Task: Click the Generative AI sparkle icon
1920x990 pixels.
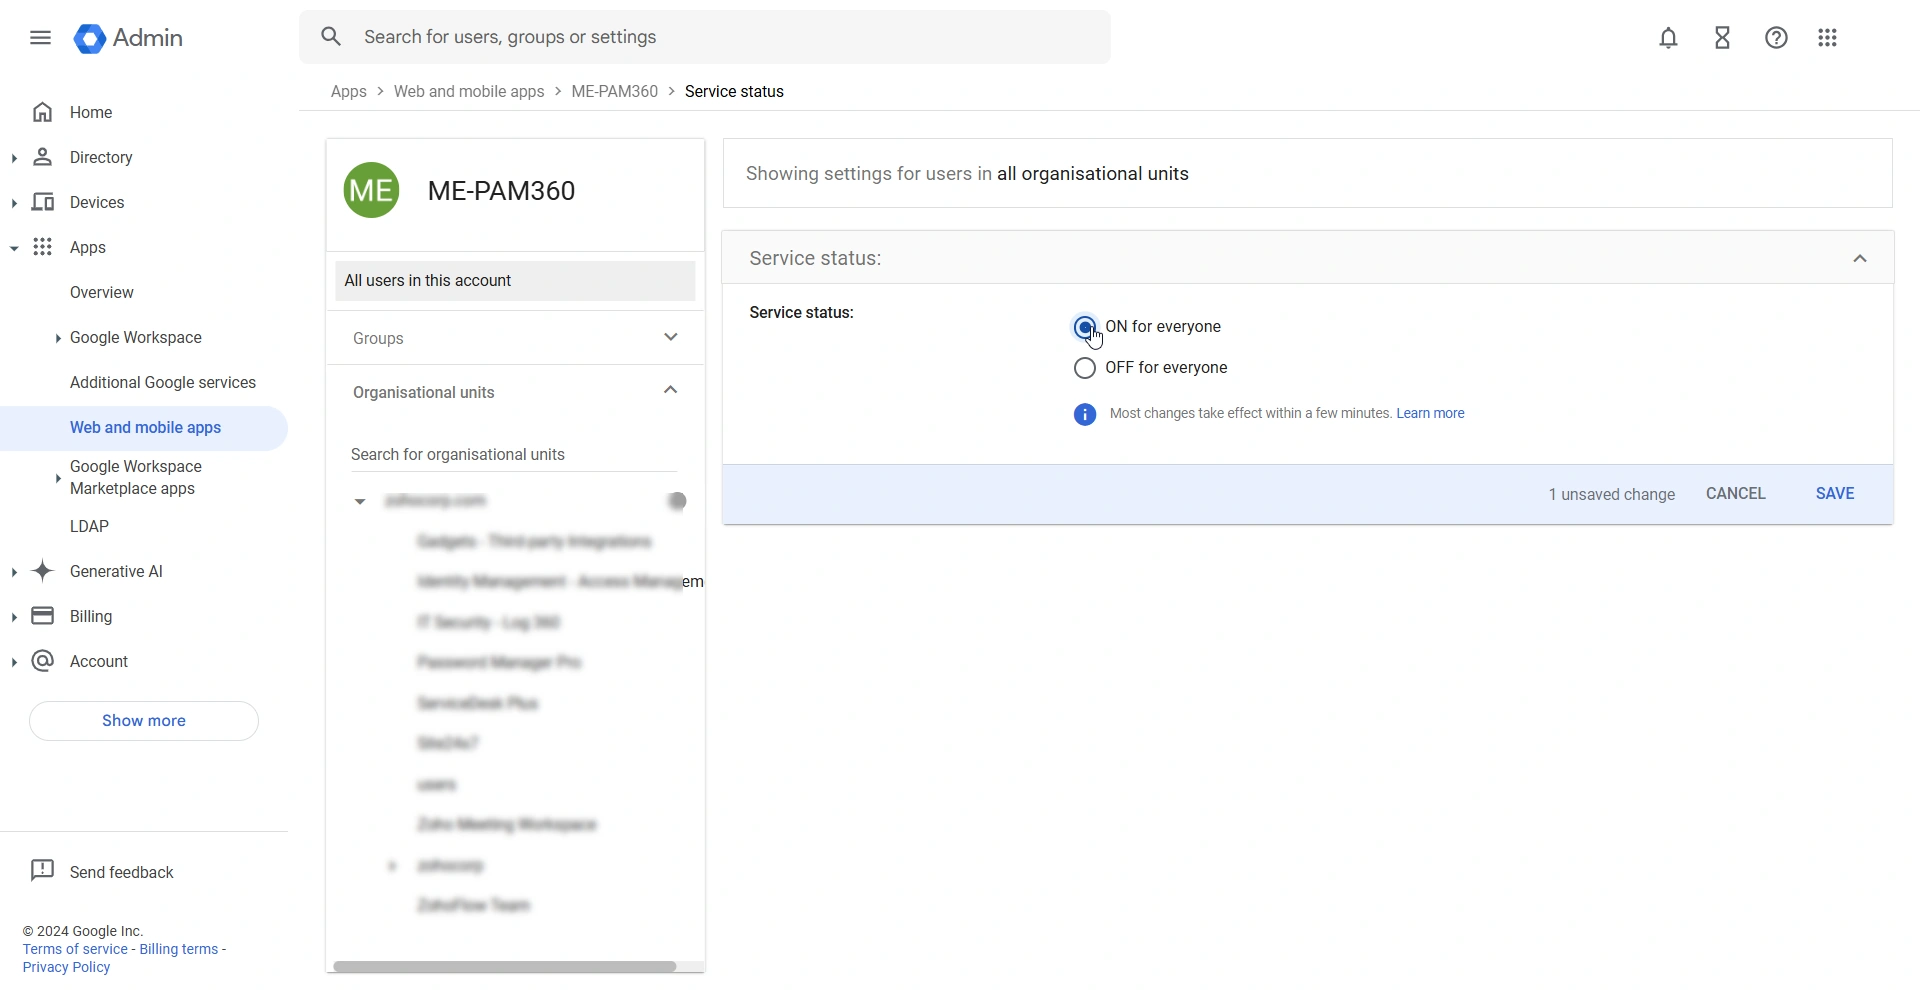Action: [43, 571]
